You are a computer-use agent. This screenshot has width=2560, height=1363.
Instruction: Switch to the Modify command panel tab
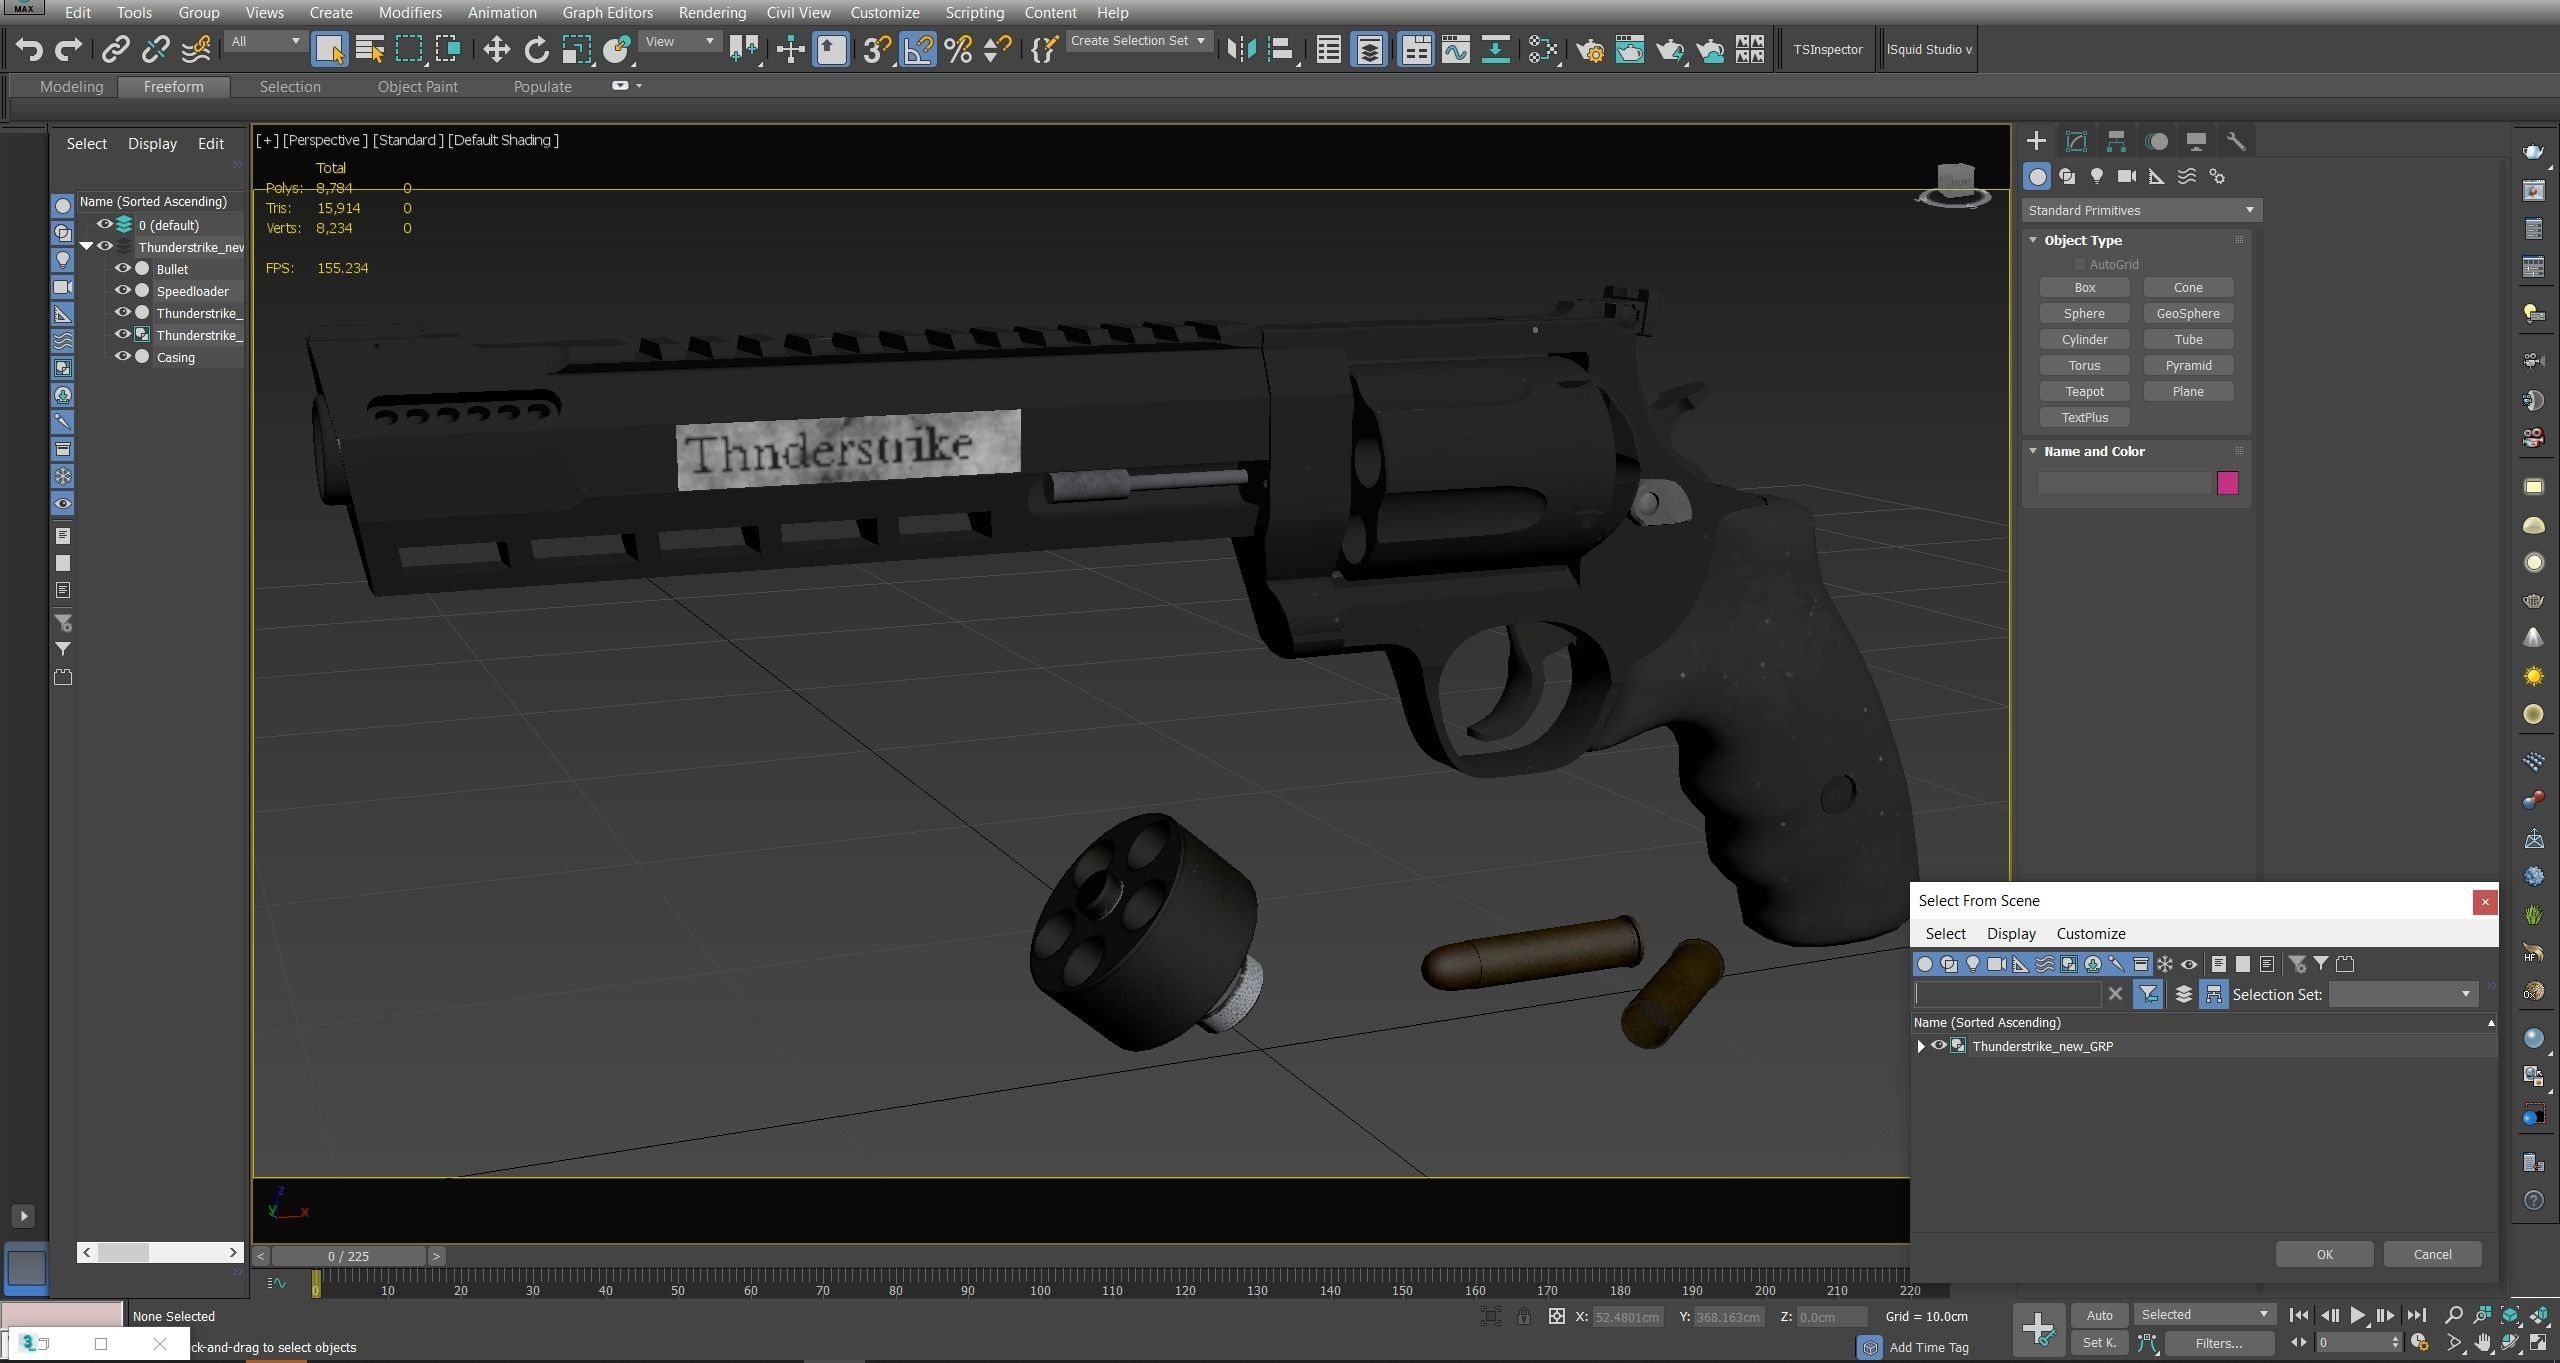tap(2076, 141)
